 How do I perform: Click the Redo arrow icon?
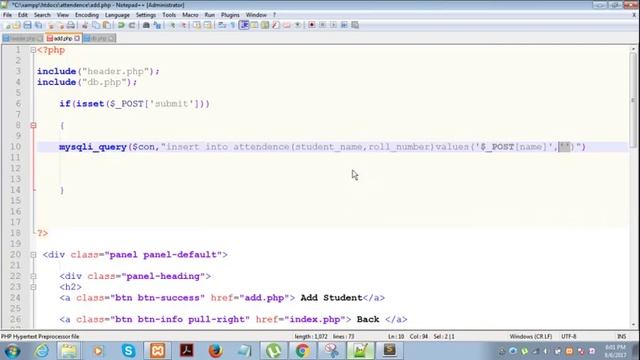pyautogui.click(x=132, y=25)
